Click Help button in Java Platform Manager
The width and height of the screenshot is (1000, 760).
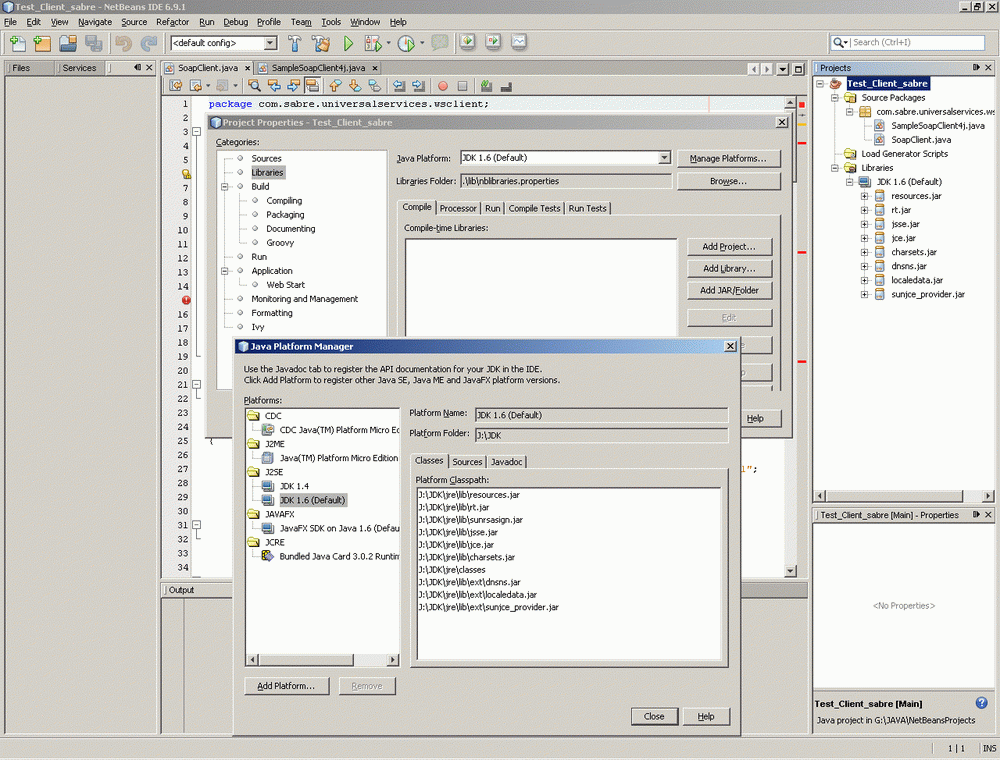click(x=705, y=716)
